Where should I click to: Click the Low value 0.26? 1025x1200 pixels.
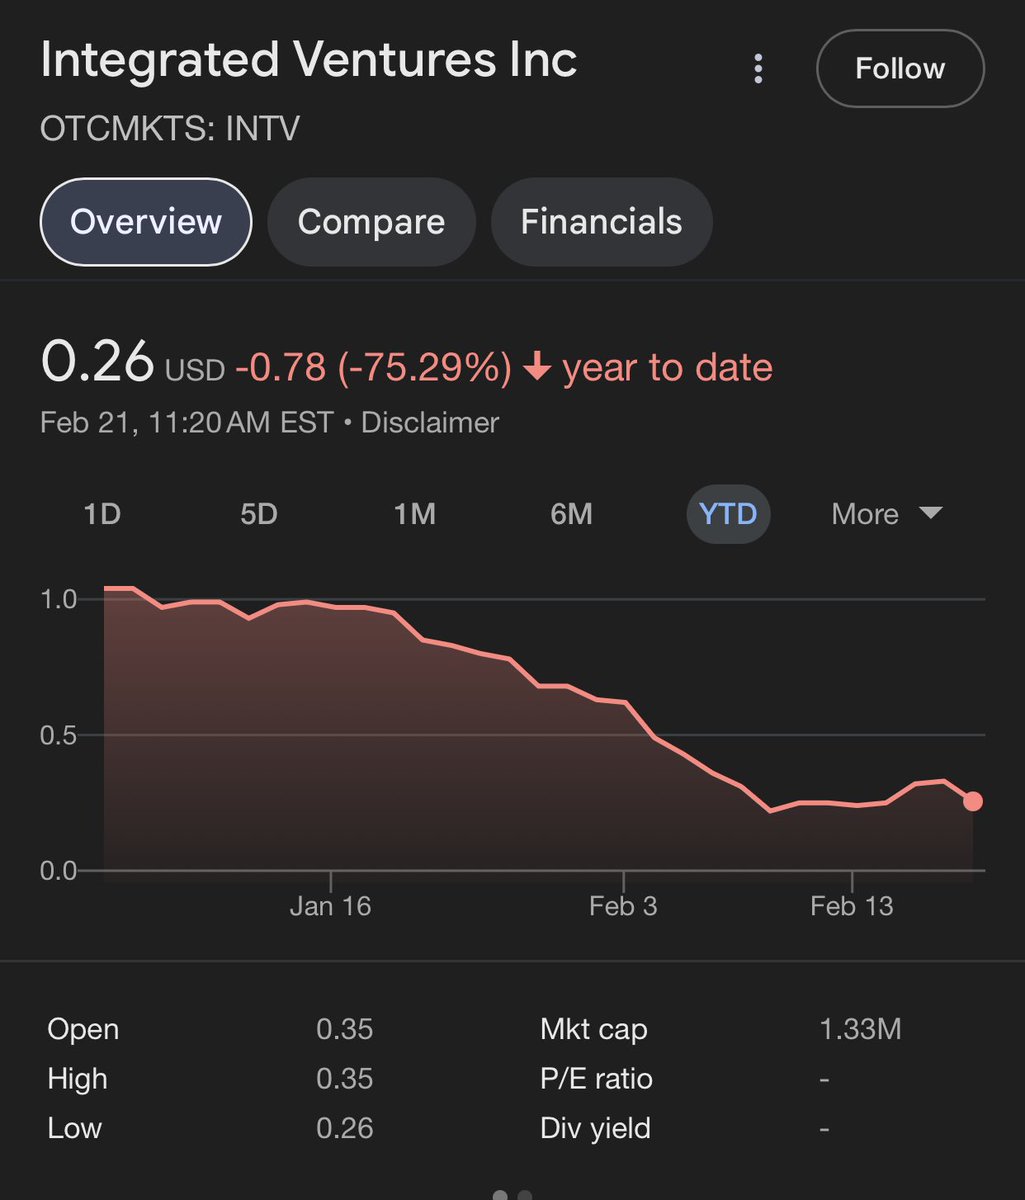pyautogui.click(x=344, y=1128)
